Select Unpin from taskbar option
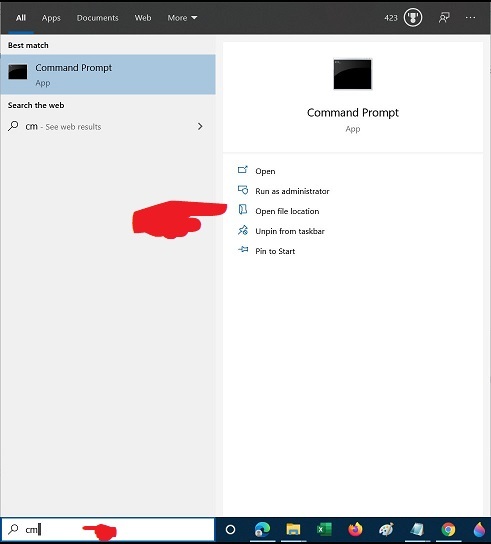 [290, 231]
